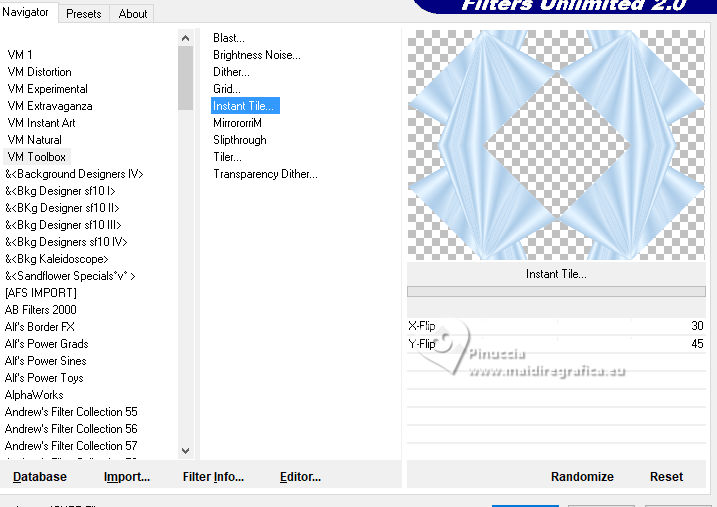Image resolution: width=717 pixels, height=507 pixels.
Task: Click the category list scrollbar thumb
Action: (185, 78)
